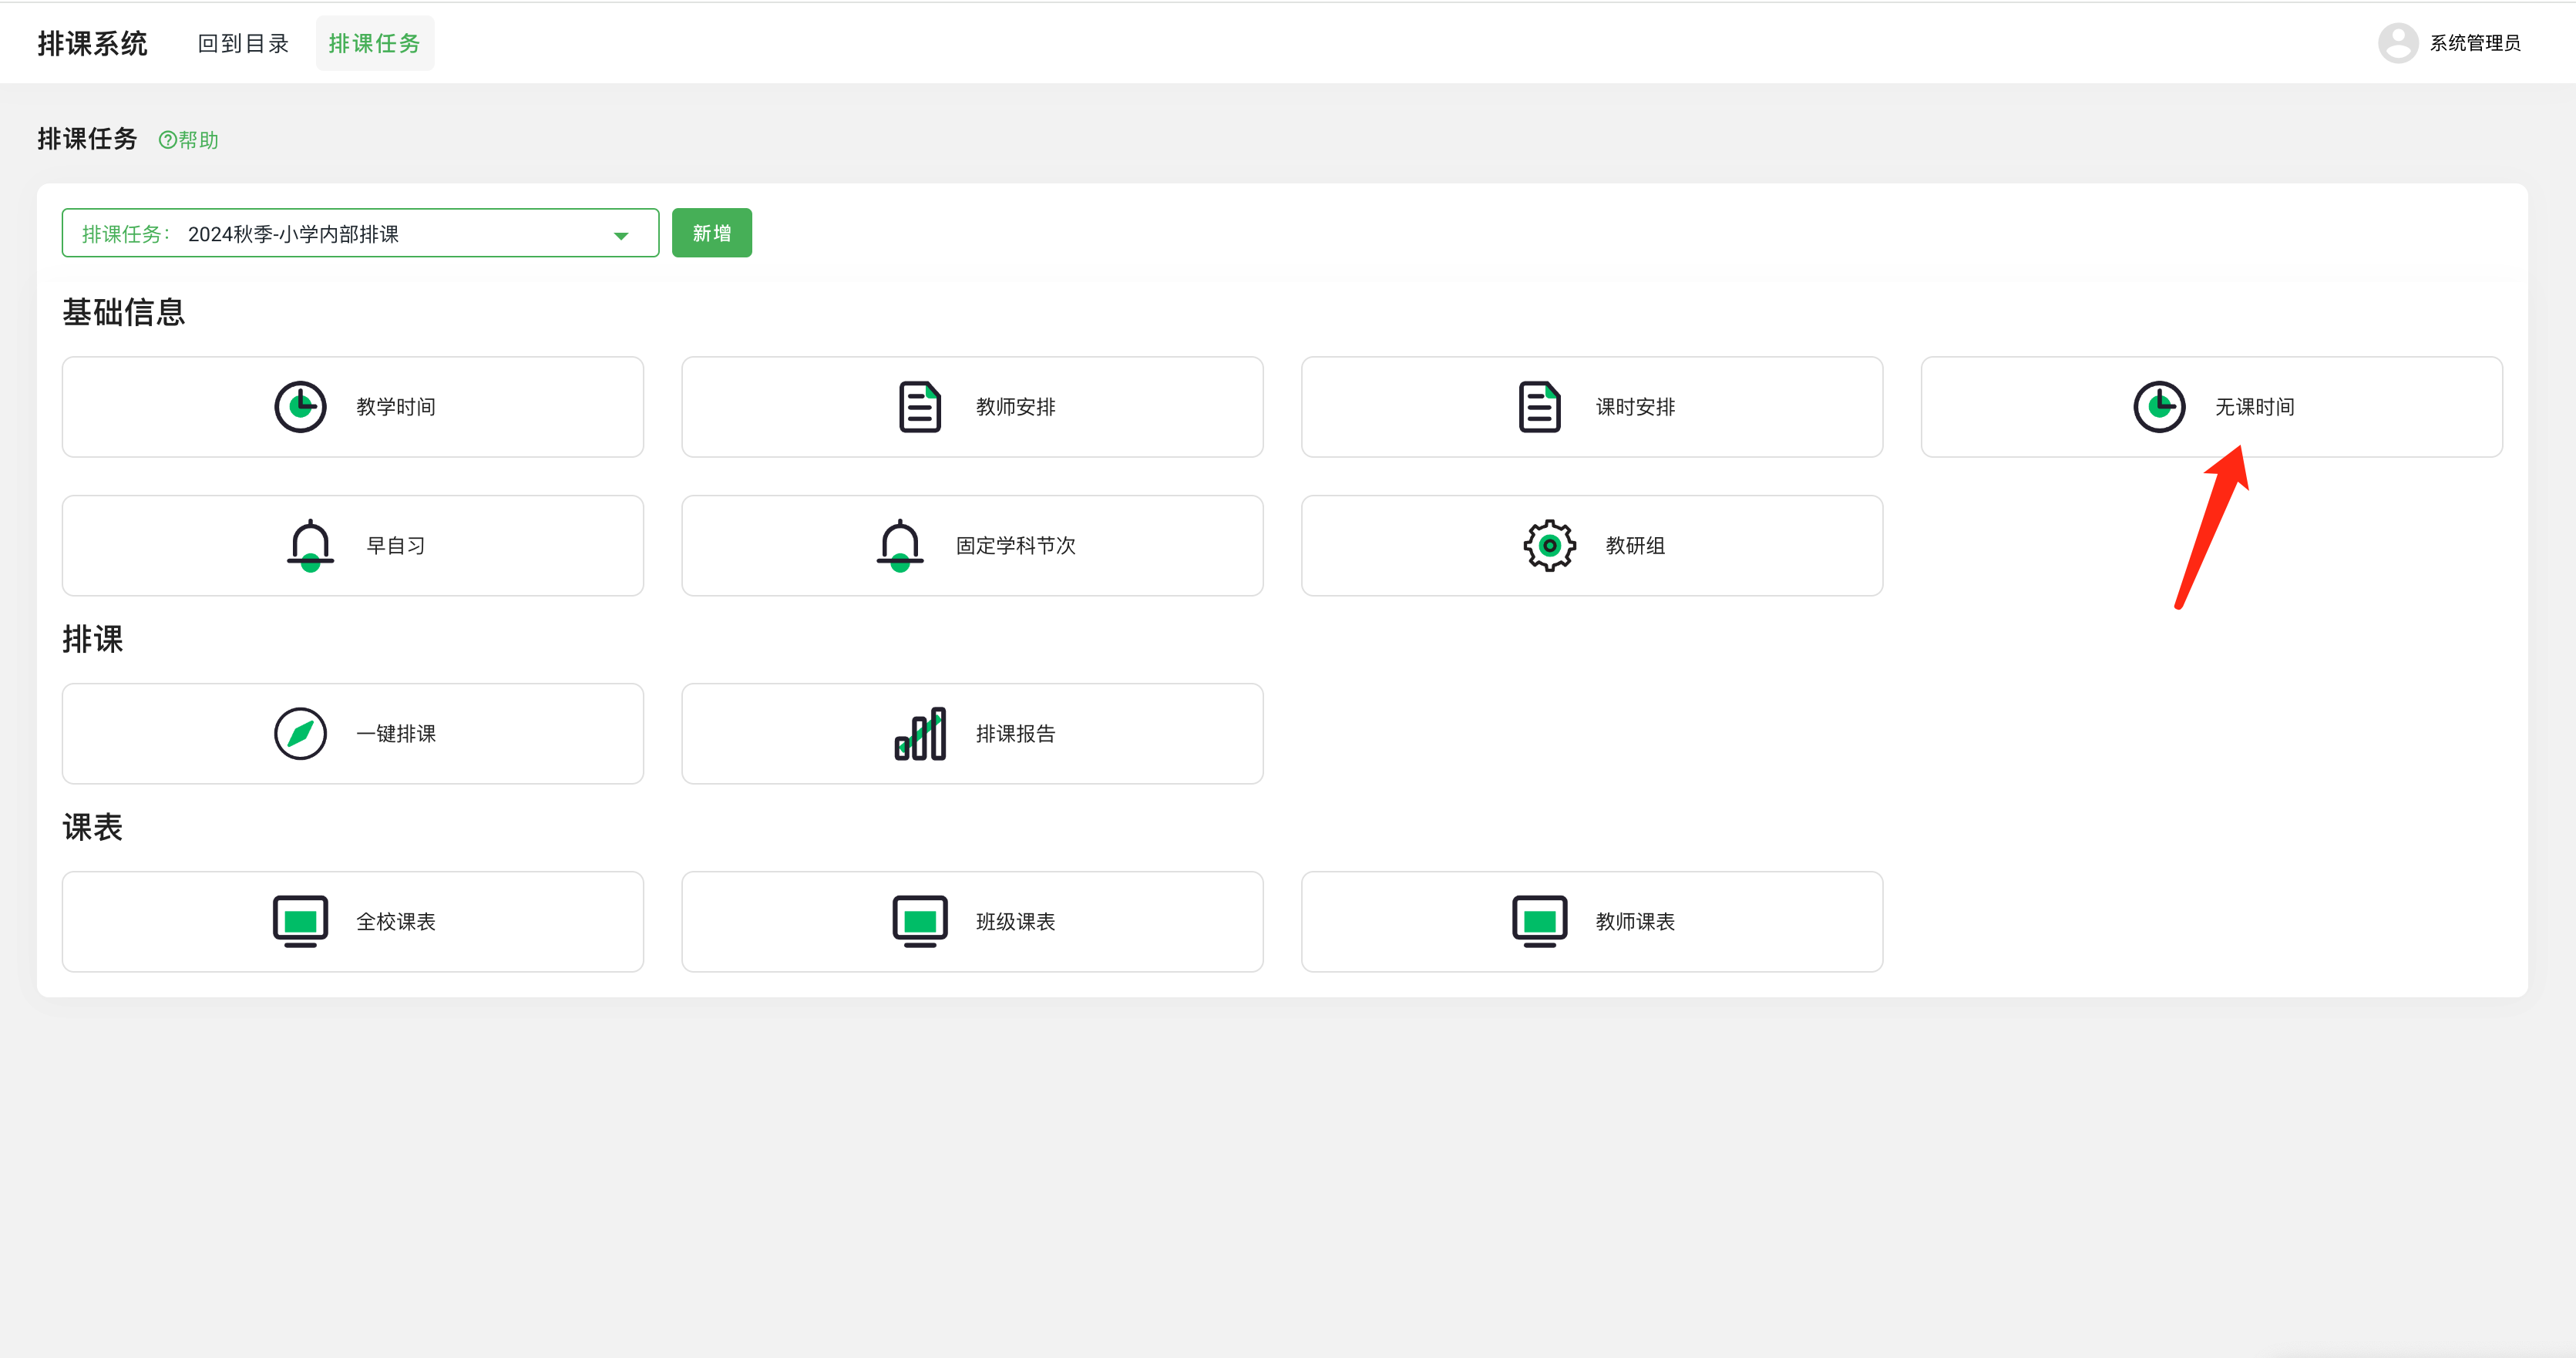Click the 固定学科节次 bell icon
The width and height of the screenshot is (2576, 1358).
tap(900, 545)
